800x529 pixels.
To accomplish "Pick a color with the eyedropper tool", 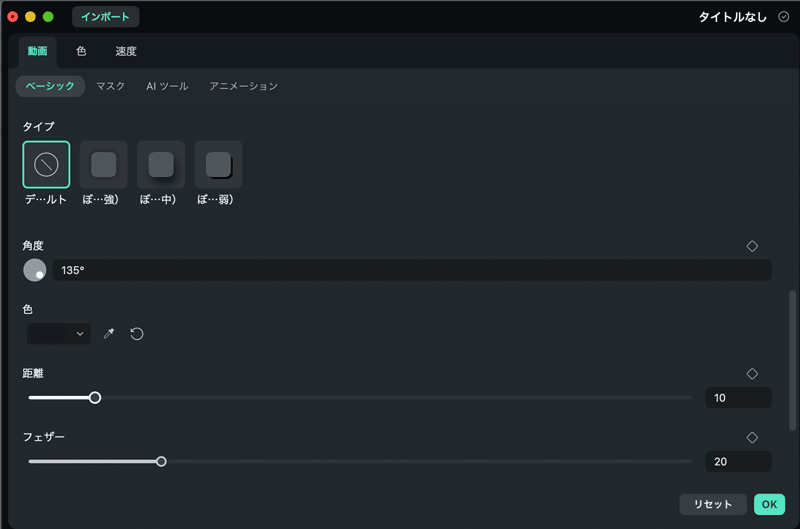I will click(x=109, y=334).
